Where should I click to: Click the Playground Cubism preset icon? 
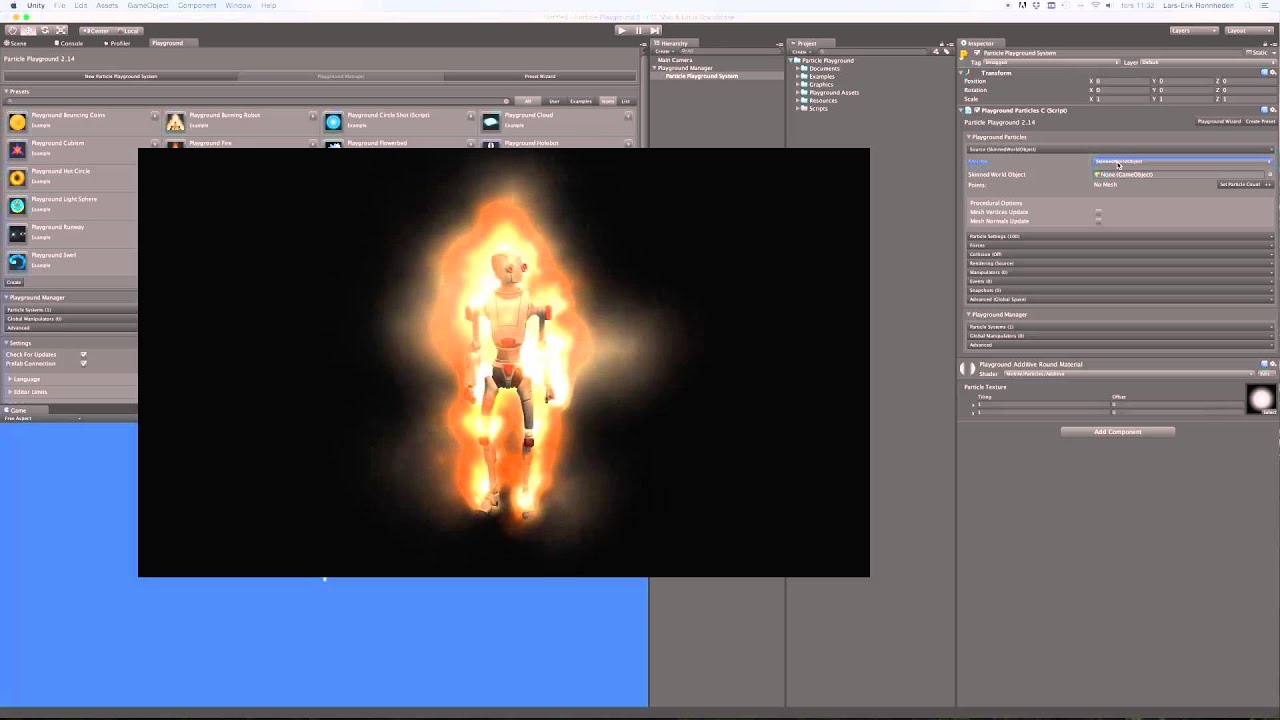17,150
